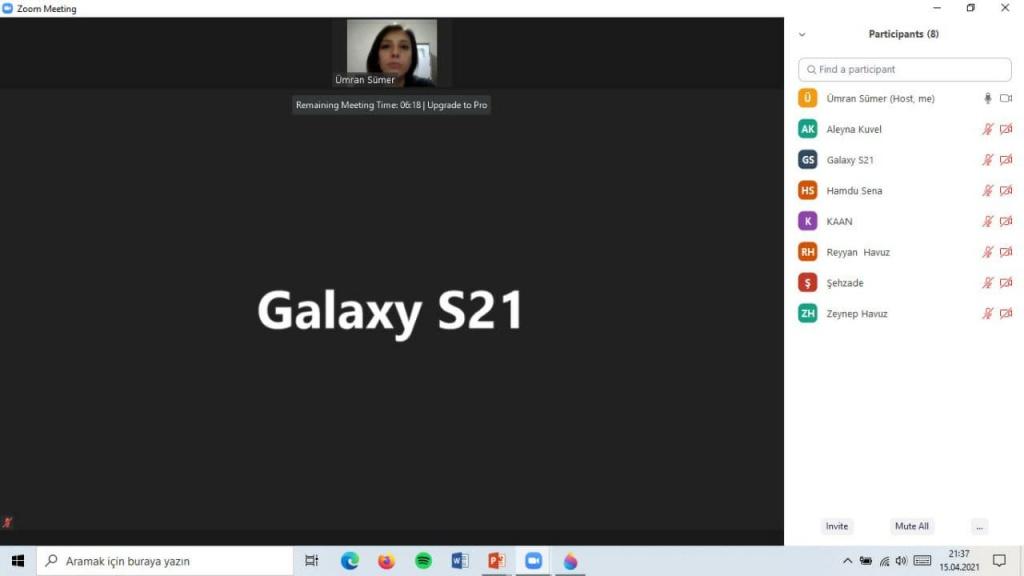Open Spotify from the taskbar

[x=423, y=561]
